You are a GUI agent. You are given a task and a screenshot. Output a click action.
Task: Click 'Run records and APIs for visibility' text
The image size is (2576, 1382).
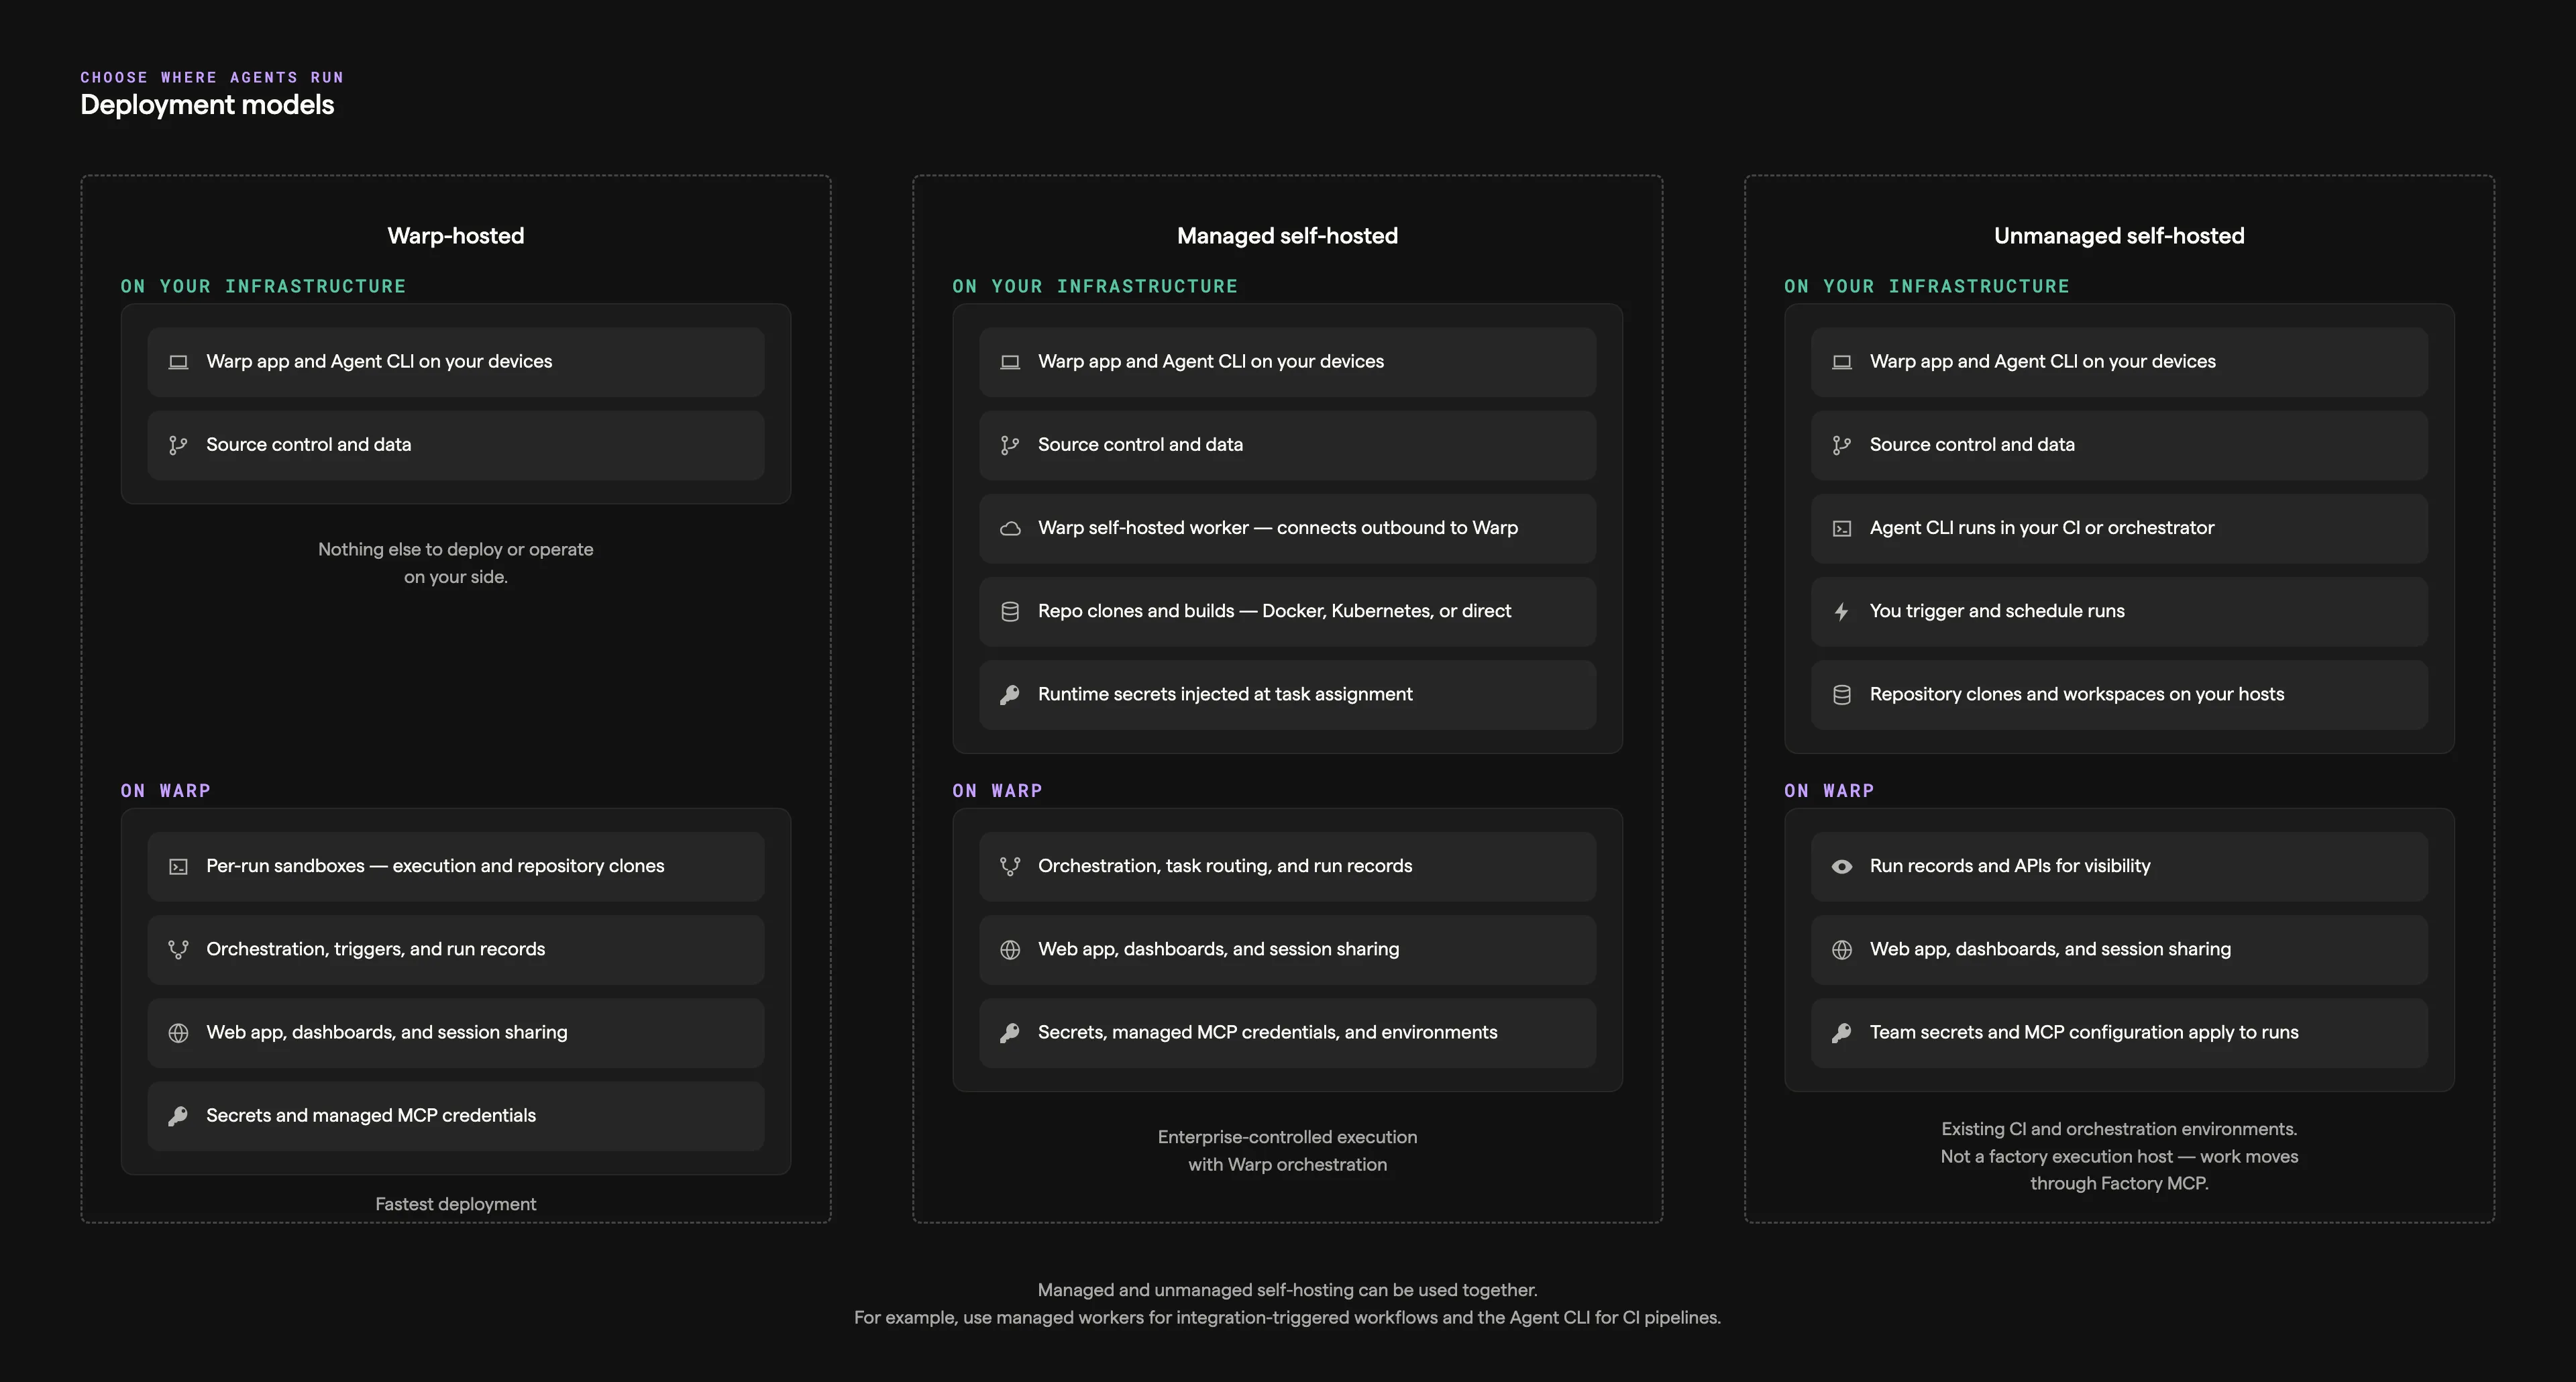(x=2010, y=866)
